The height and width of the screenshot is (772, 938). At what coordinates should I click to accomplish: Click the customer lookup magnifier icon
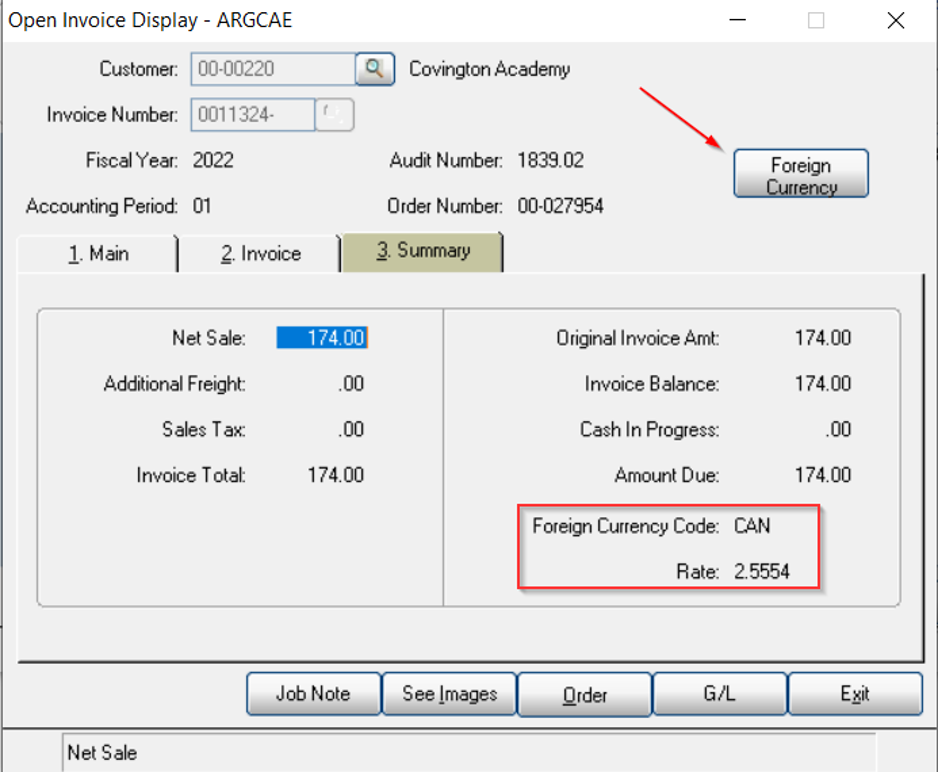click(375, 69)
